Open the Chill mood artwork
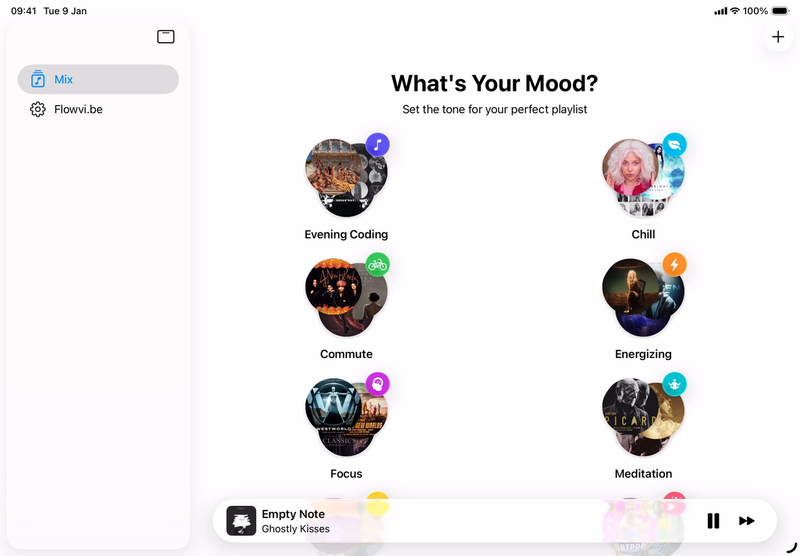 [x=643, y=178]
